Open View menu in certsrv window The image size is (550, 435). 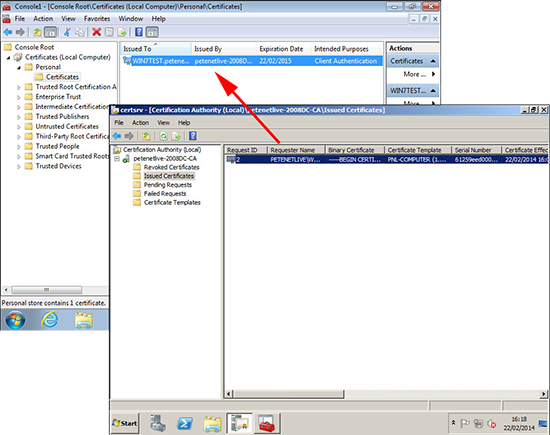[x=163, y=122]
